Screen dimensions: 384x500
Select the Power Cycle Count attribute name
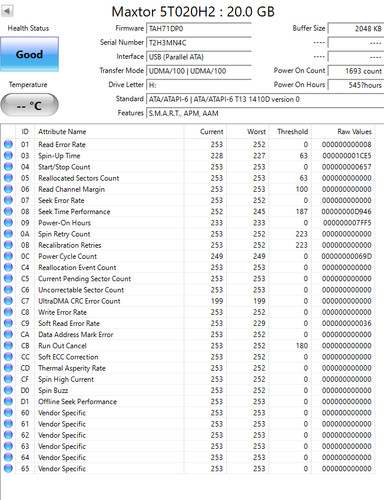pos(67,256)
